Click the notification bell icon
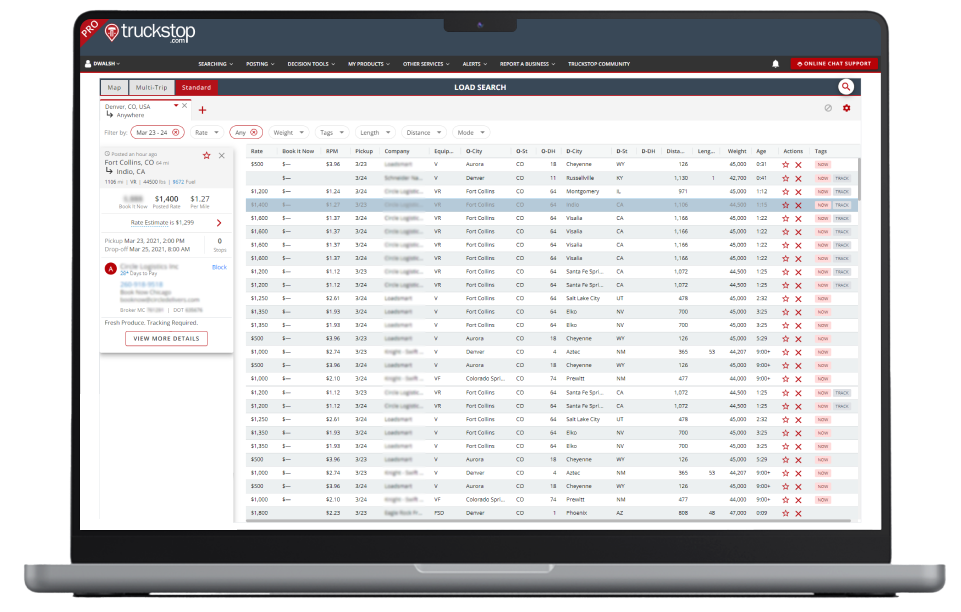The width and height of the screenshot is (961, 612). pyautogui.click(x=775, y=64)
